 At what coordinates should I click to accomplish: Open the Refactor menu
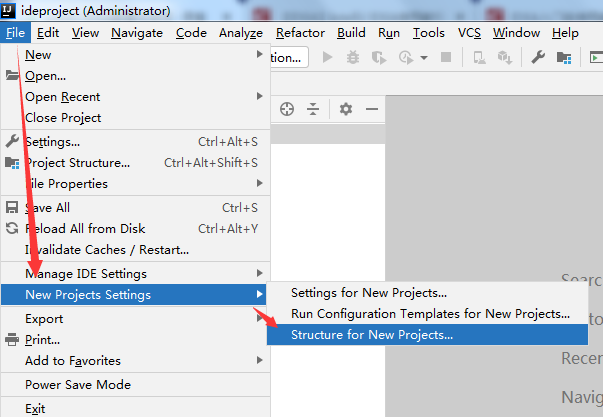tap(300, 33)
